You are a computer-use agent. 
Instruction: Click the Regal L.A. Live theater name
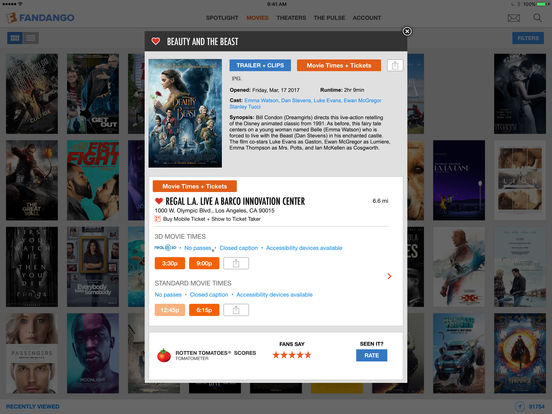coord(235,201)
